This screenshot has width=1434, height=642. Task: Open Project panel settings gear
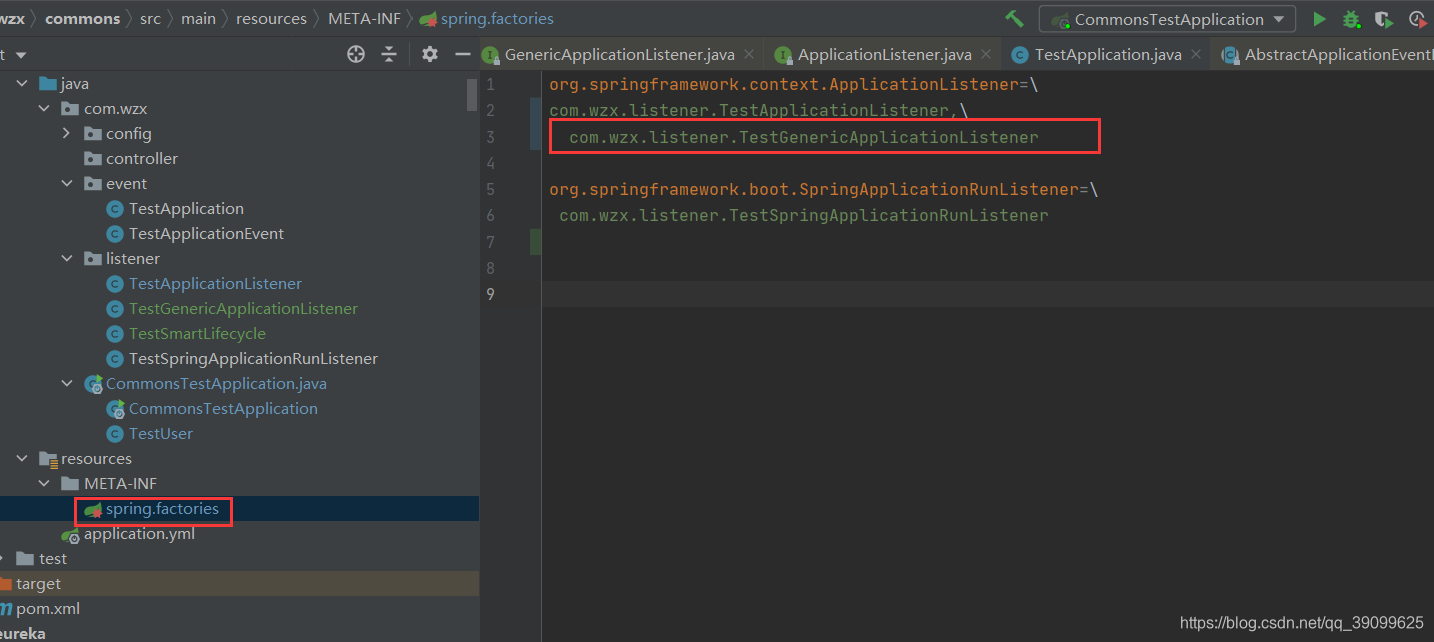[429, 55]
